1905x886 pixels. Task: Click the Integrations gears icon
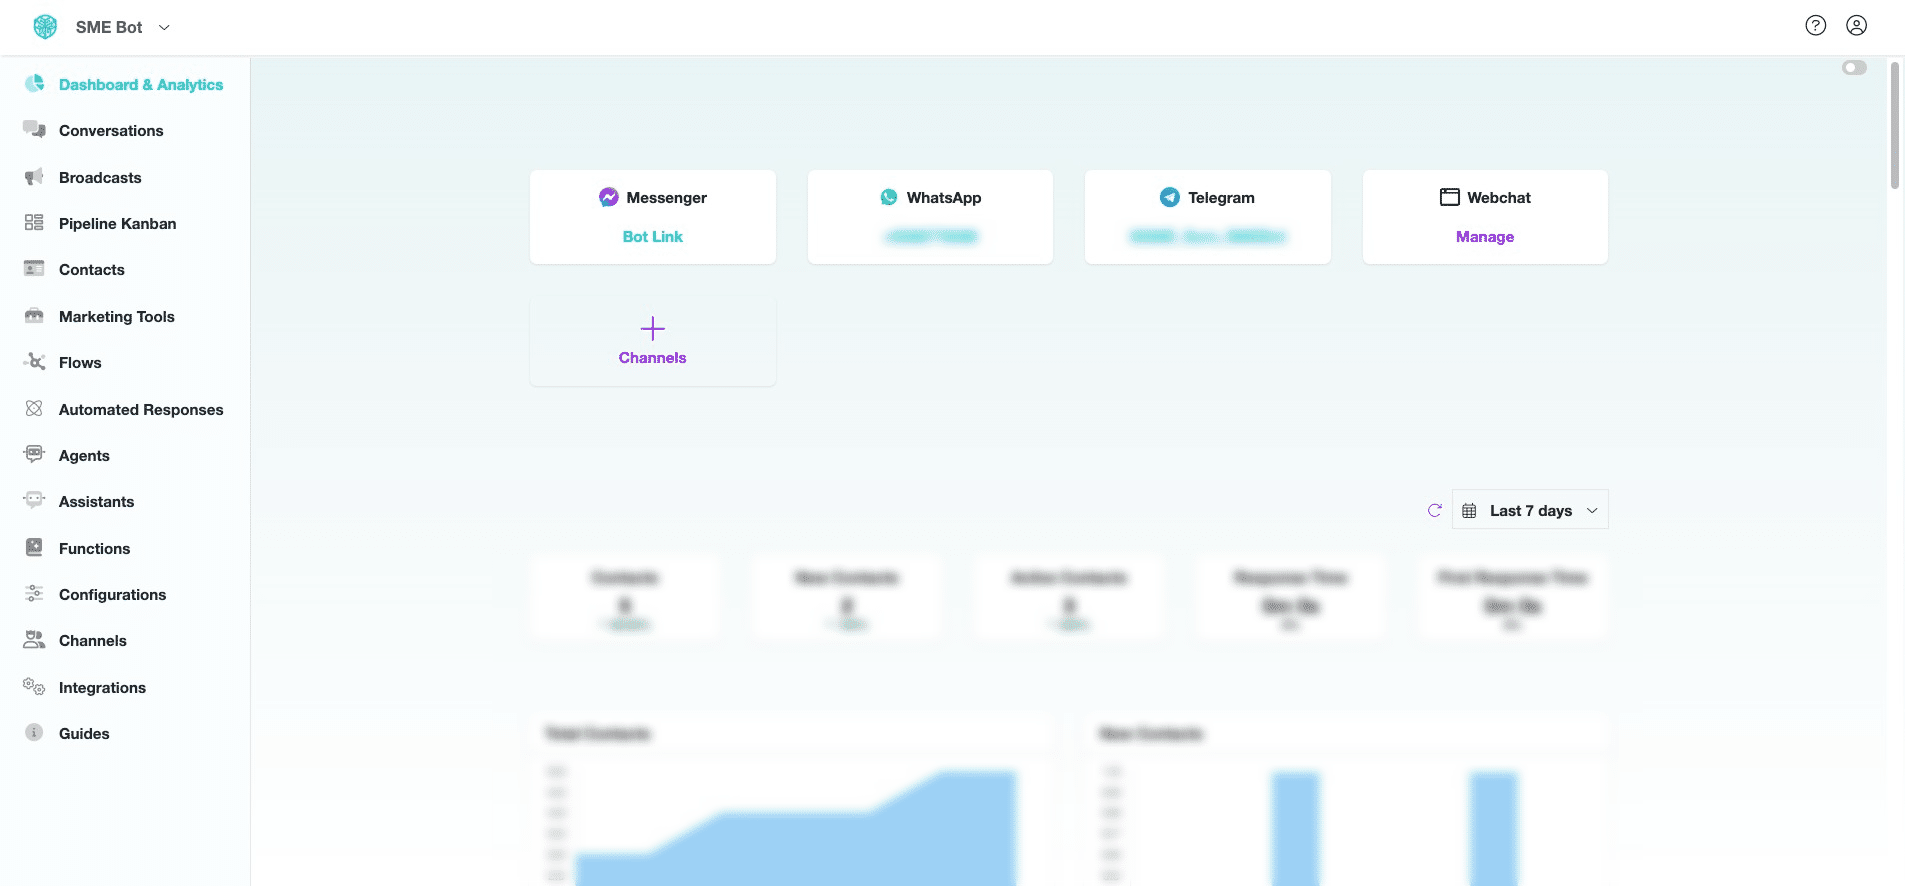coord(35,687)
